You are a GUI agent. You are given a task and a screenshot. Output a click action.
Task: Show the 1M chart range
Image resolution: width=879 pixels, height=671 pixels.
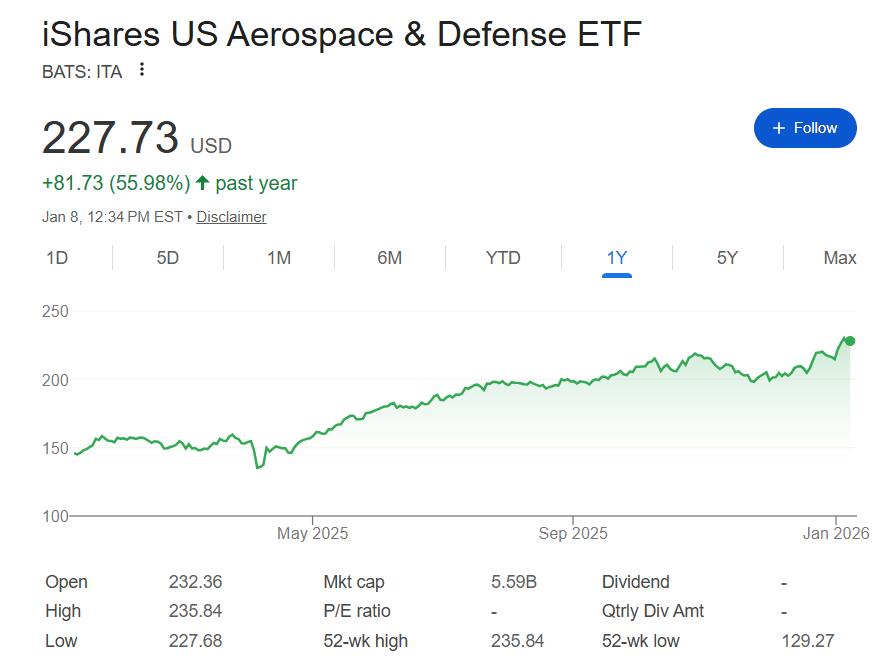coord(279,258)
